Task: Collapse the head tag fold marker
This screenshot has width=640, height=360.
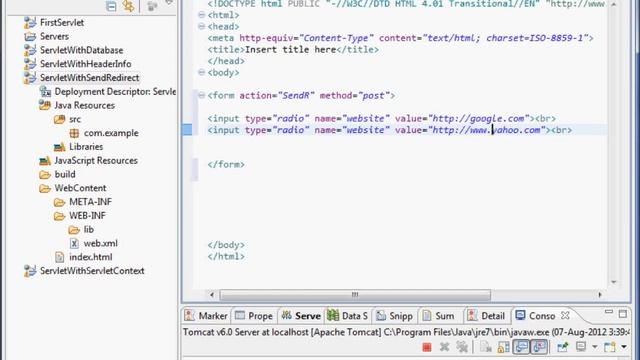Action: [201, 26]
